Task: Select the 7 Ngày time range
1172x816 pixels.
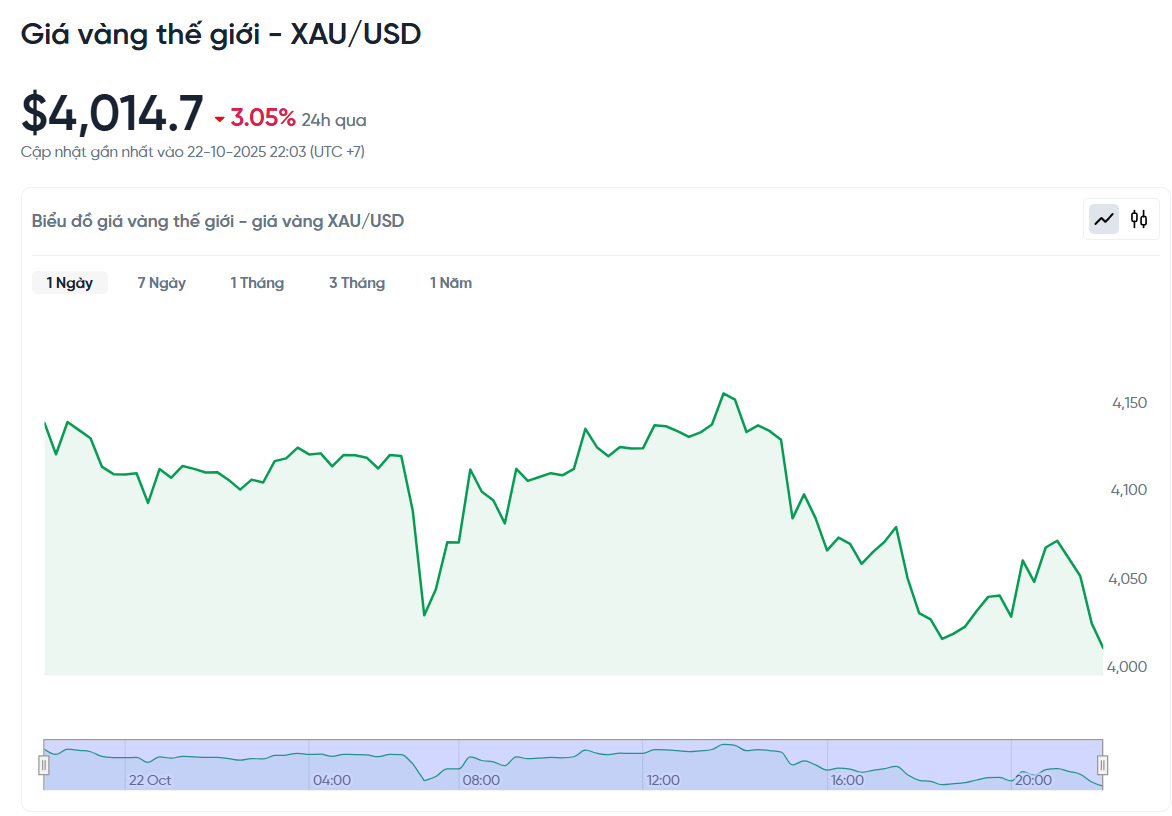Action: [162, 283]
